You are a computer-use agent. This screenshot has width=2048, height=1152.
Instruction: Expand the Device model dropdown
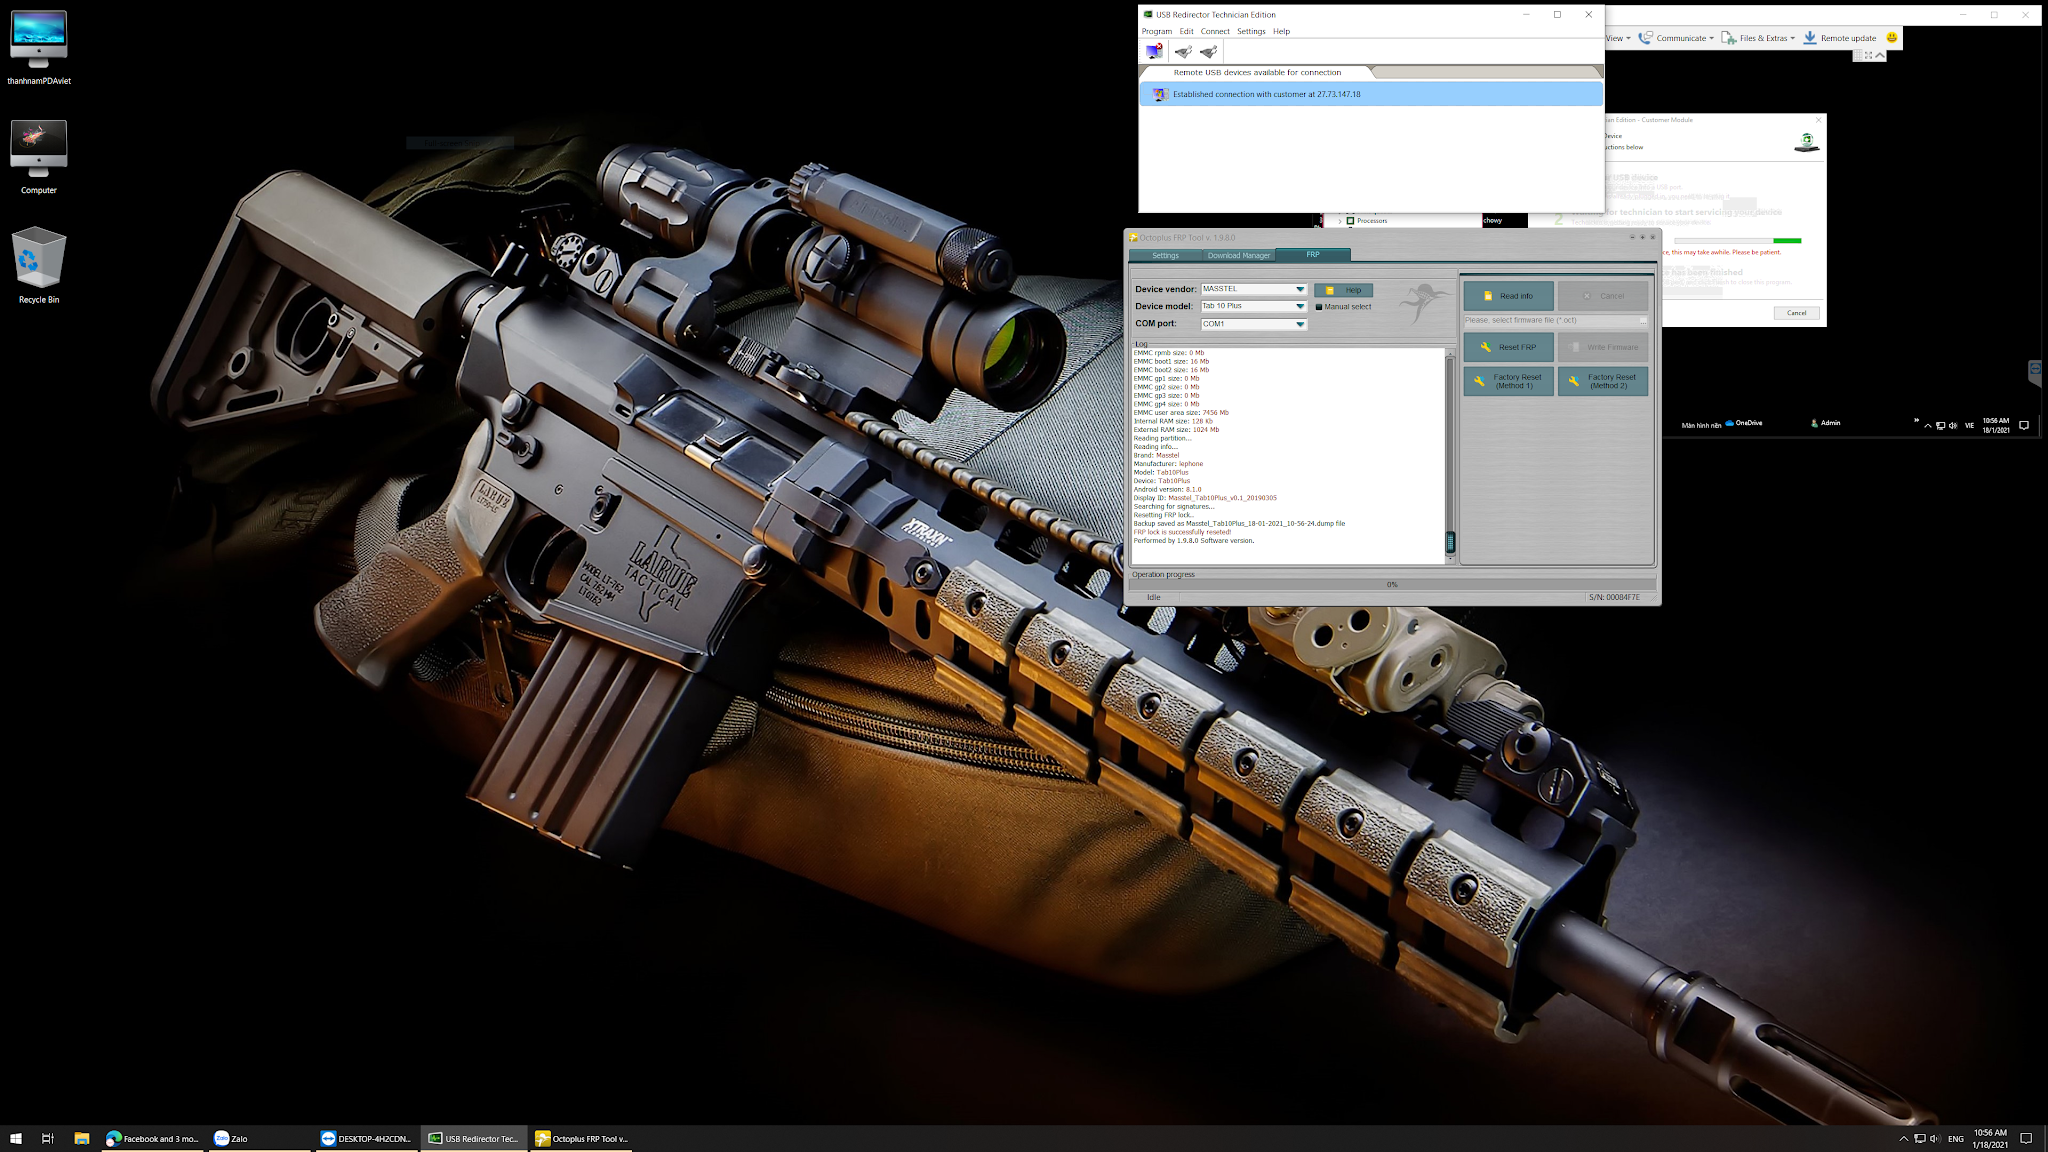click(1300, 306)
